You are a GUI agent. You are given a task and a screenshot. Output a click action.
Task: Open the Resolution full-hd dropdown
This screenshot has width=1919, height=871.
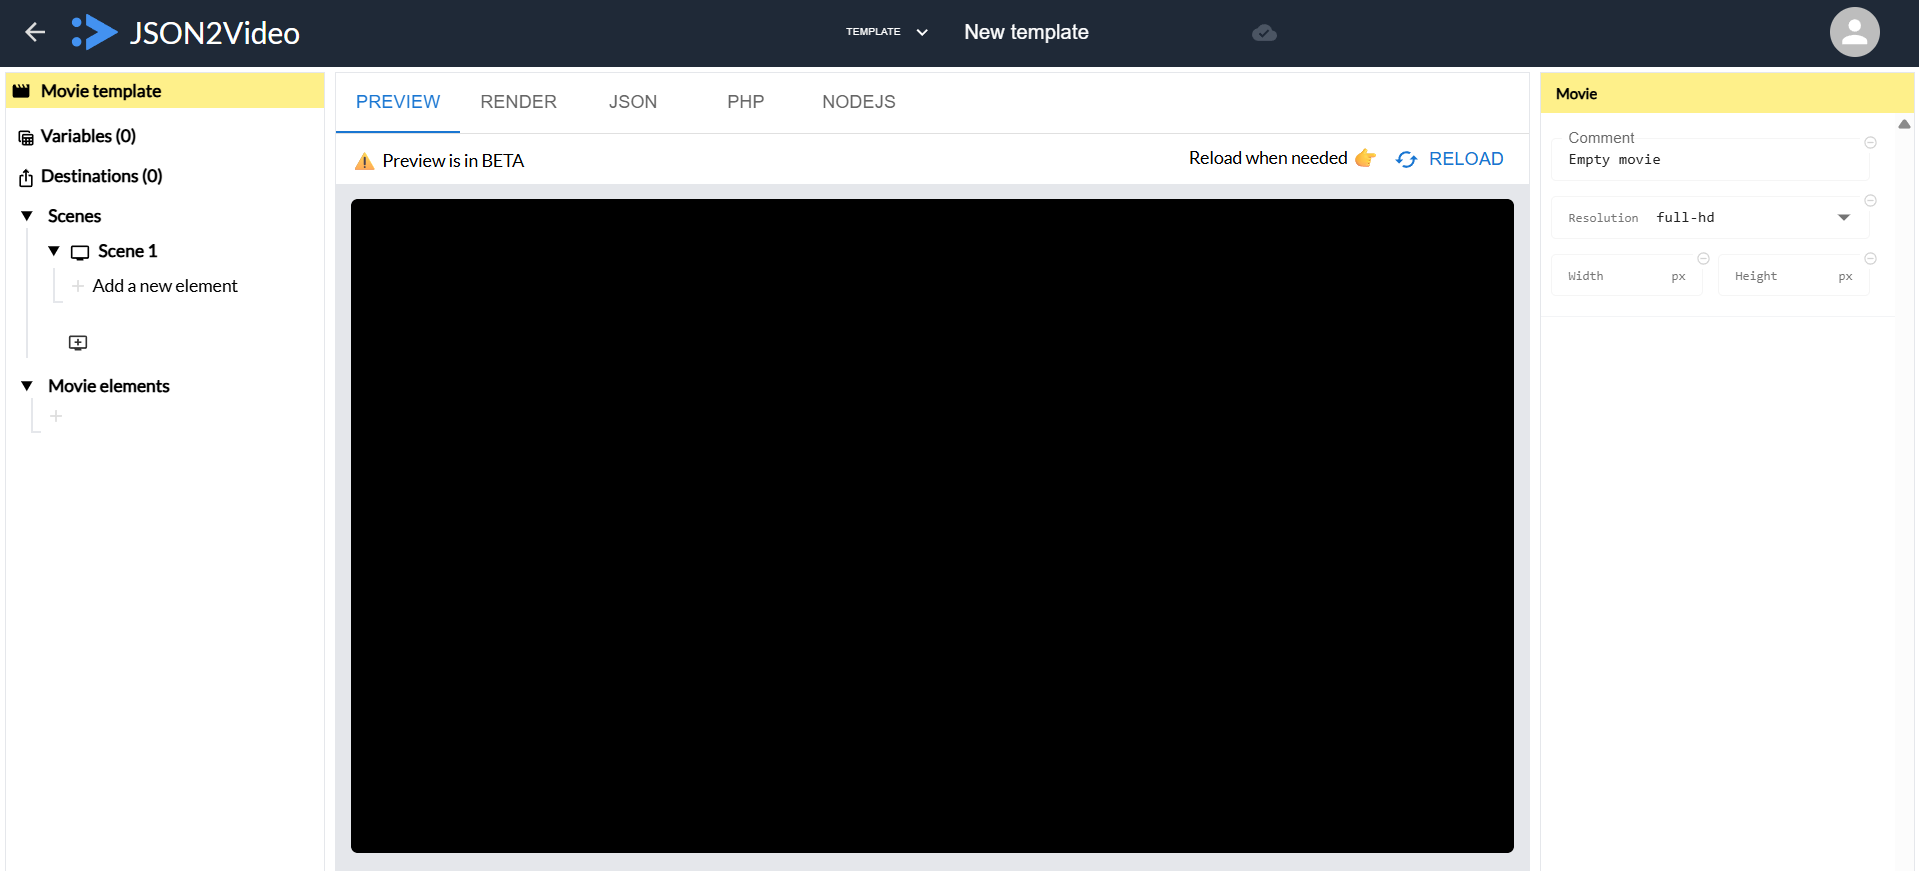(1710, 217)
